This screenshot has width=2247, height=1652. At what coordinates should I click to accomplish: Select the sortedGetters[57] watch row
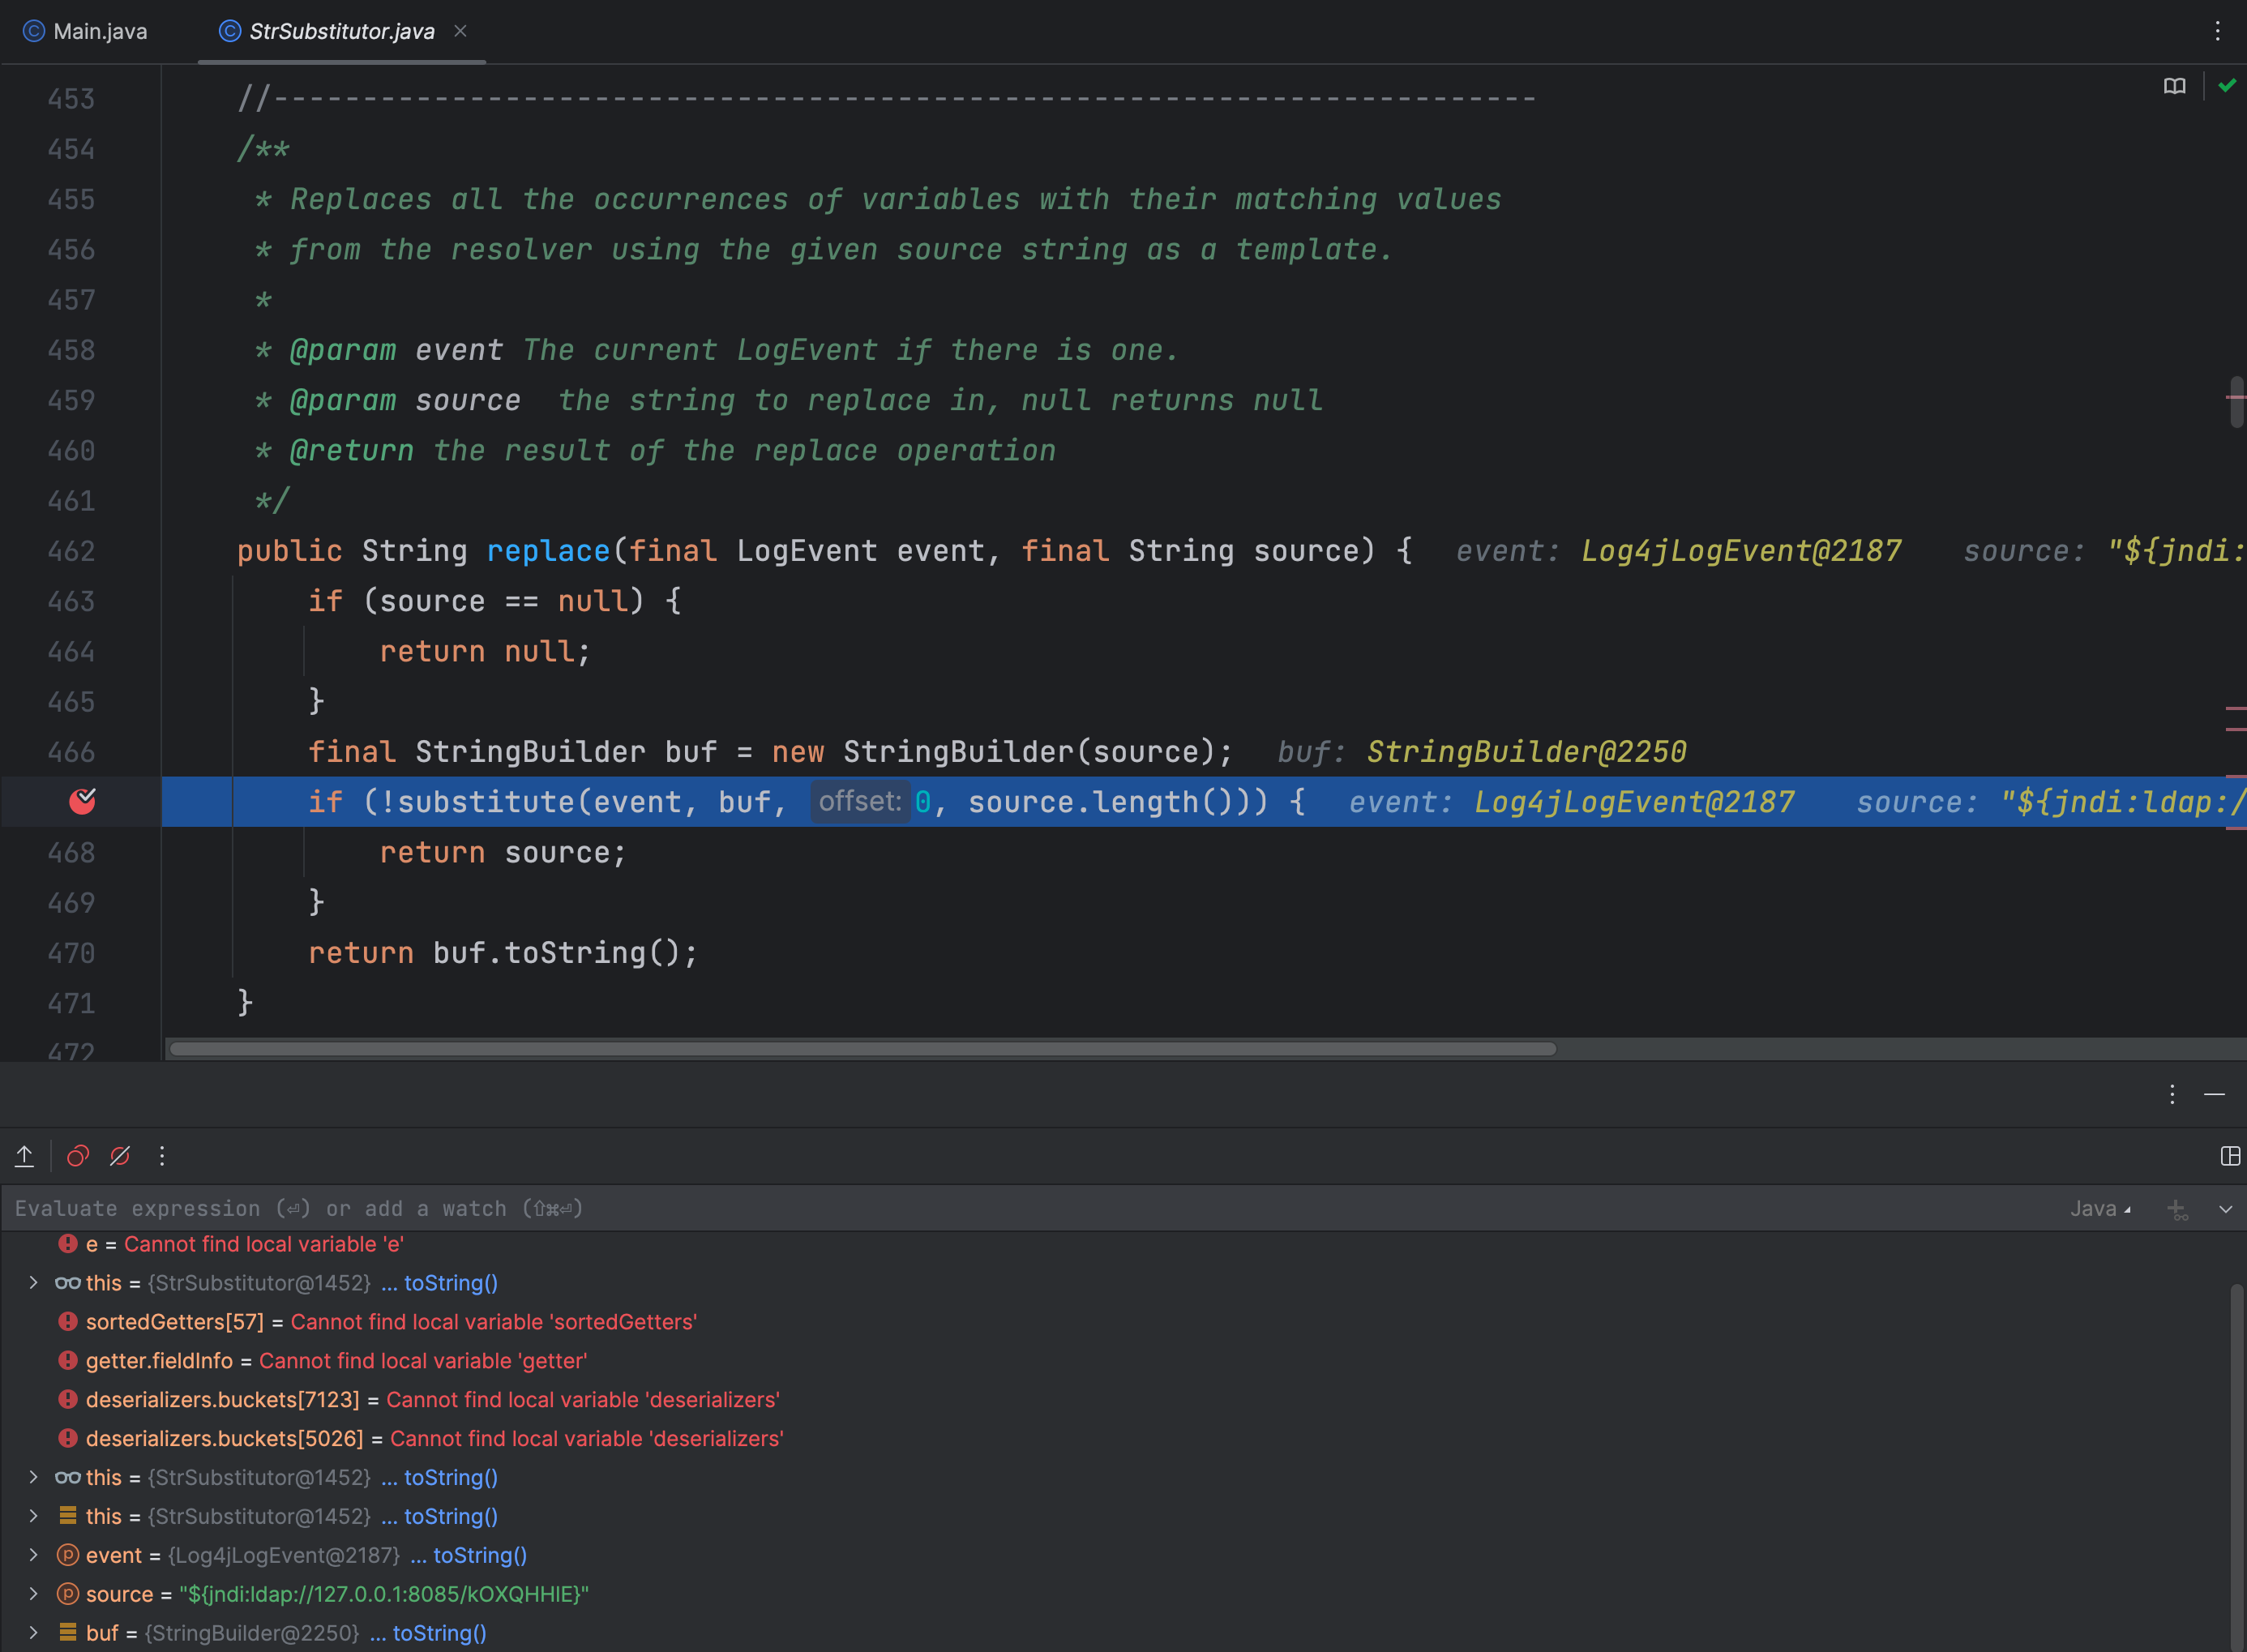1115,1322
